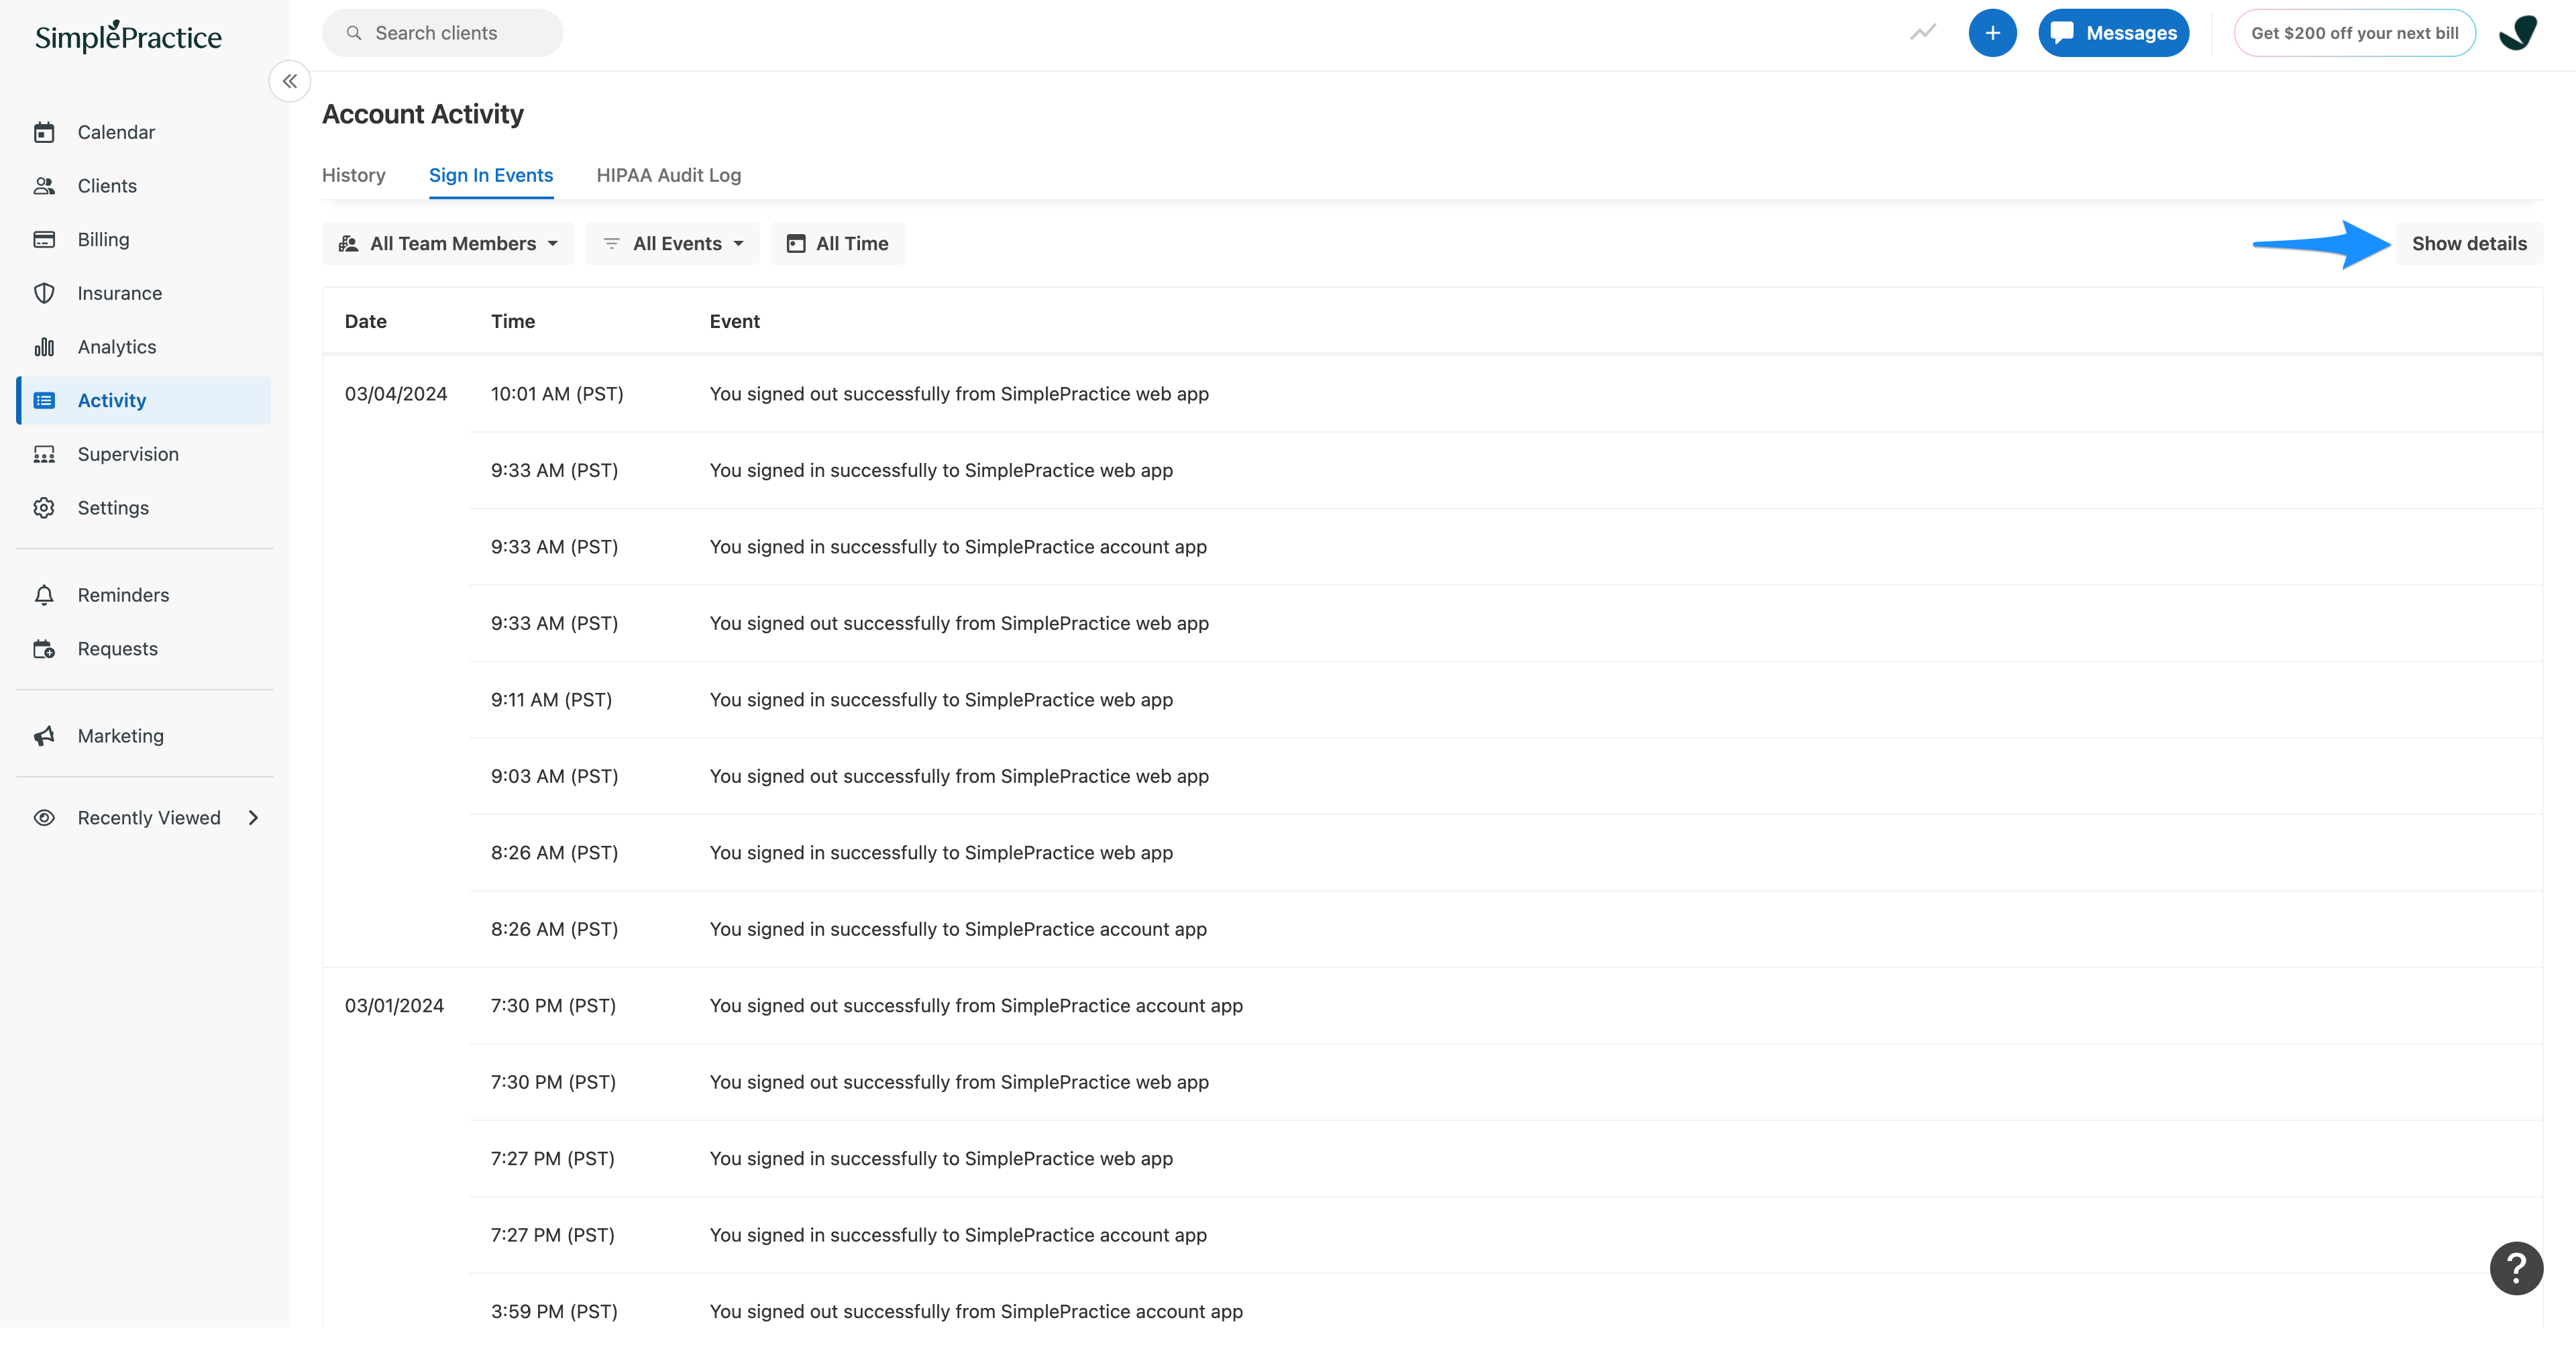2576x1355 pixels.
Task: Click the 3:59 PM (PST) time cell
Action: [x=554, y=1312]
